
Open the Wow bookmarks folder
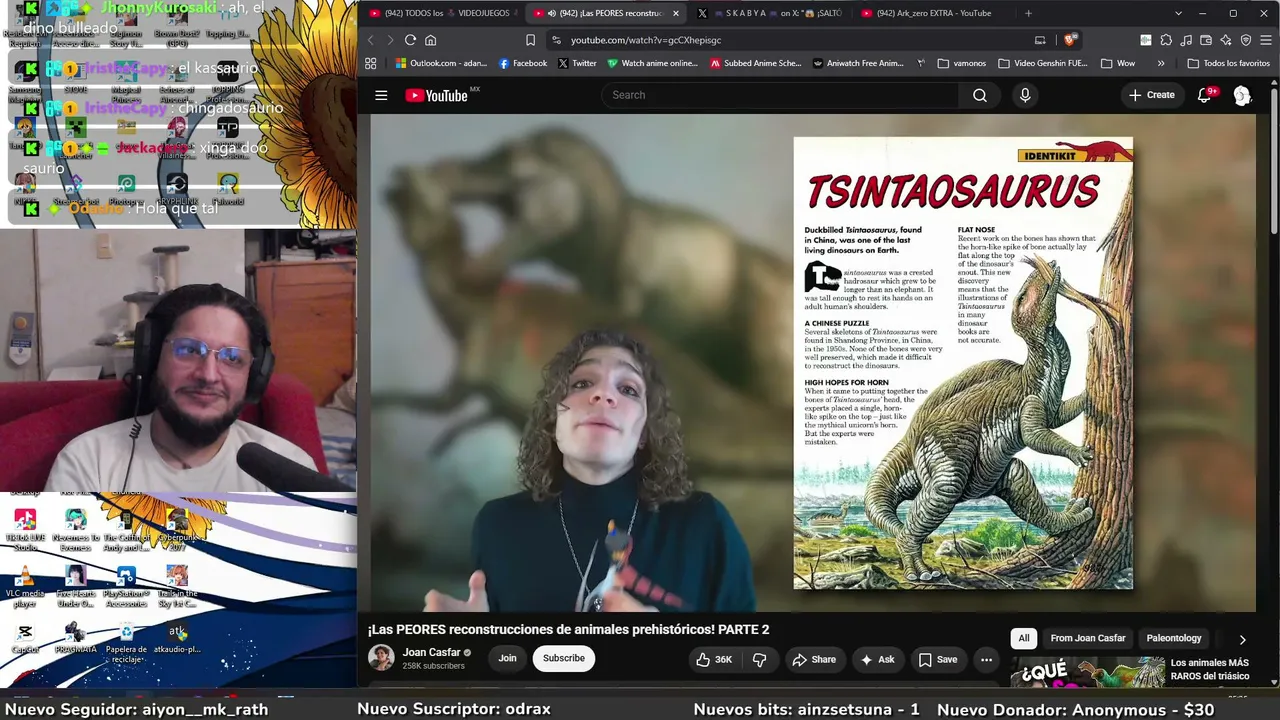pyautogui.click(x=1118, y=63)
